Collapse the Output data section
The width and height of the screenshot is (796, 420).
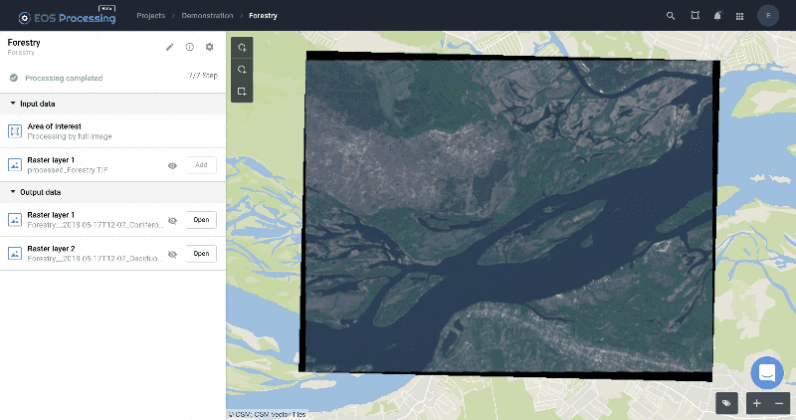[x=13, y=192]
